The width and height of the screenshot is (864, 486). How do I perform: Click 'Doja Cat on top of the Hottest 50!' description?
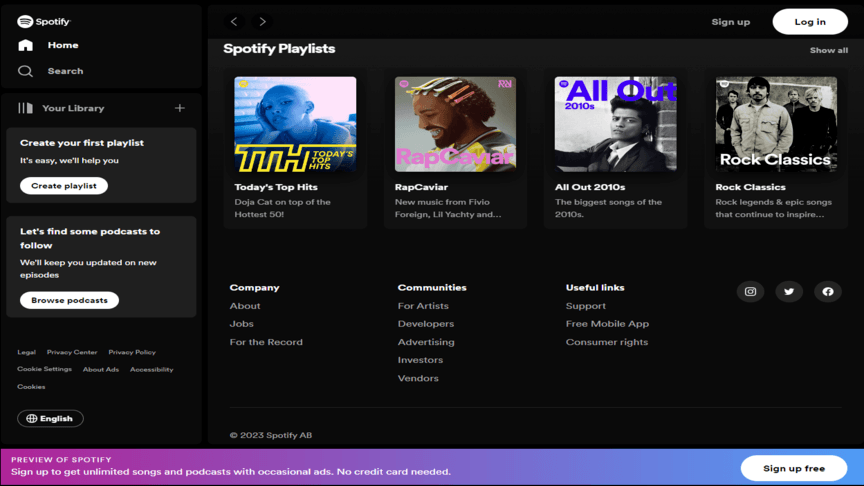click(x=283, y=208)
